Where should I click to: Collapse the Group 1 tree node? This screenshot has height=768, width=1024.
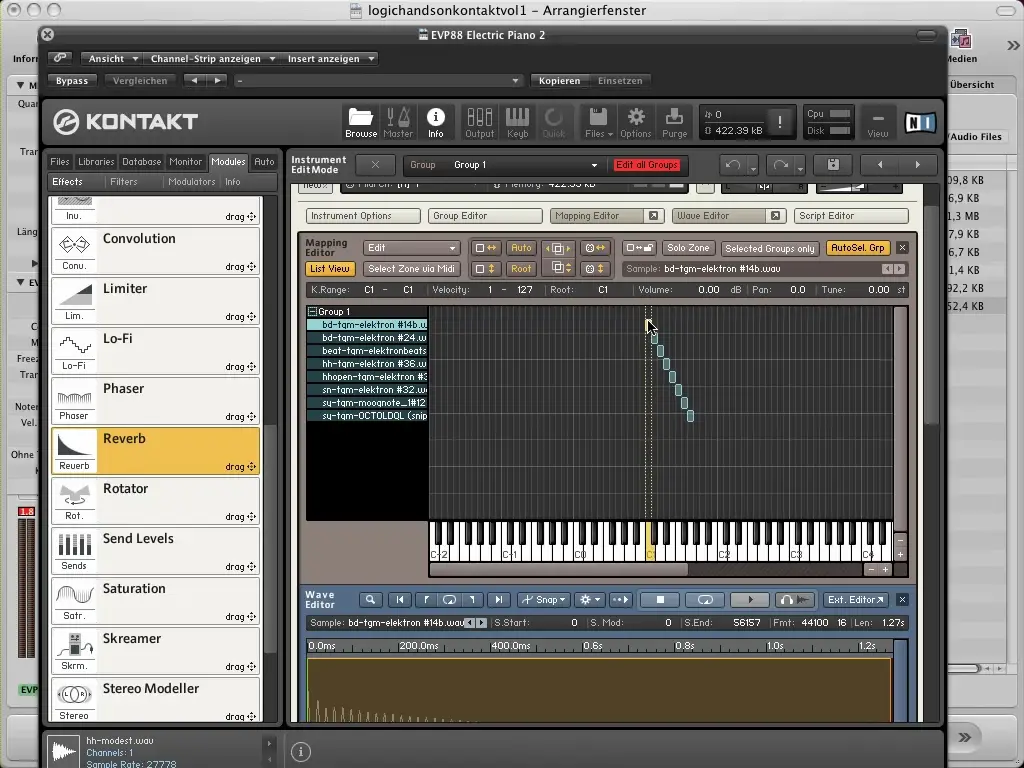312,312
